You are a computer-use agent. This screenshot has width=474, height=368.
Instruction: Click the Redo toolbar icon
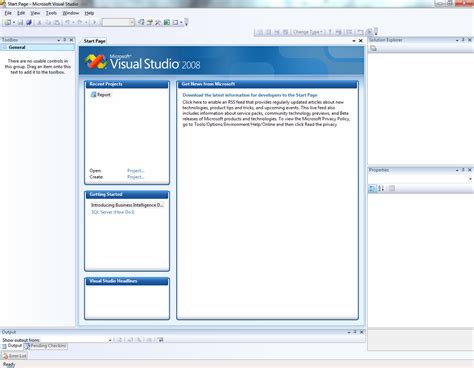(80, 22)
